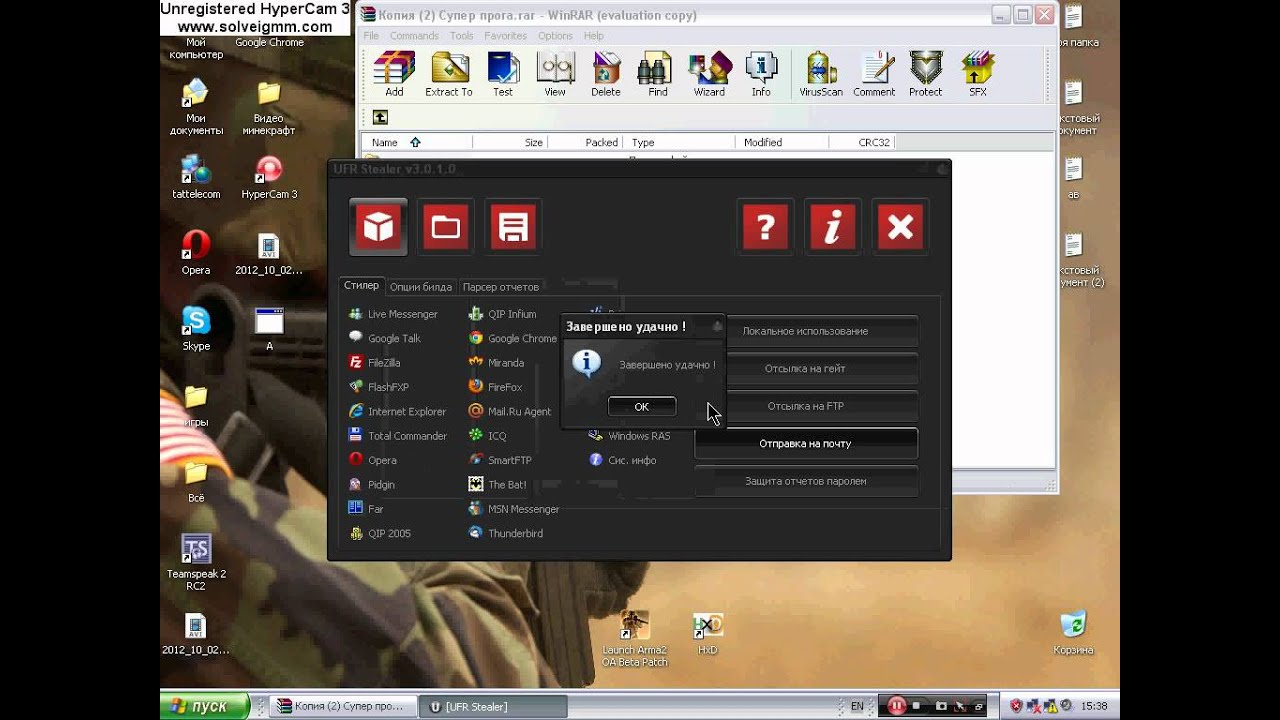
Task: Click the red italic i info icon
Action: tap(833, 228)
